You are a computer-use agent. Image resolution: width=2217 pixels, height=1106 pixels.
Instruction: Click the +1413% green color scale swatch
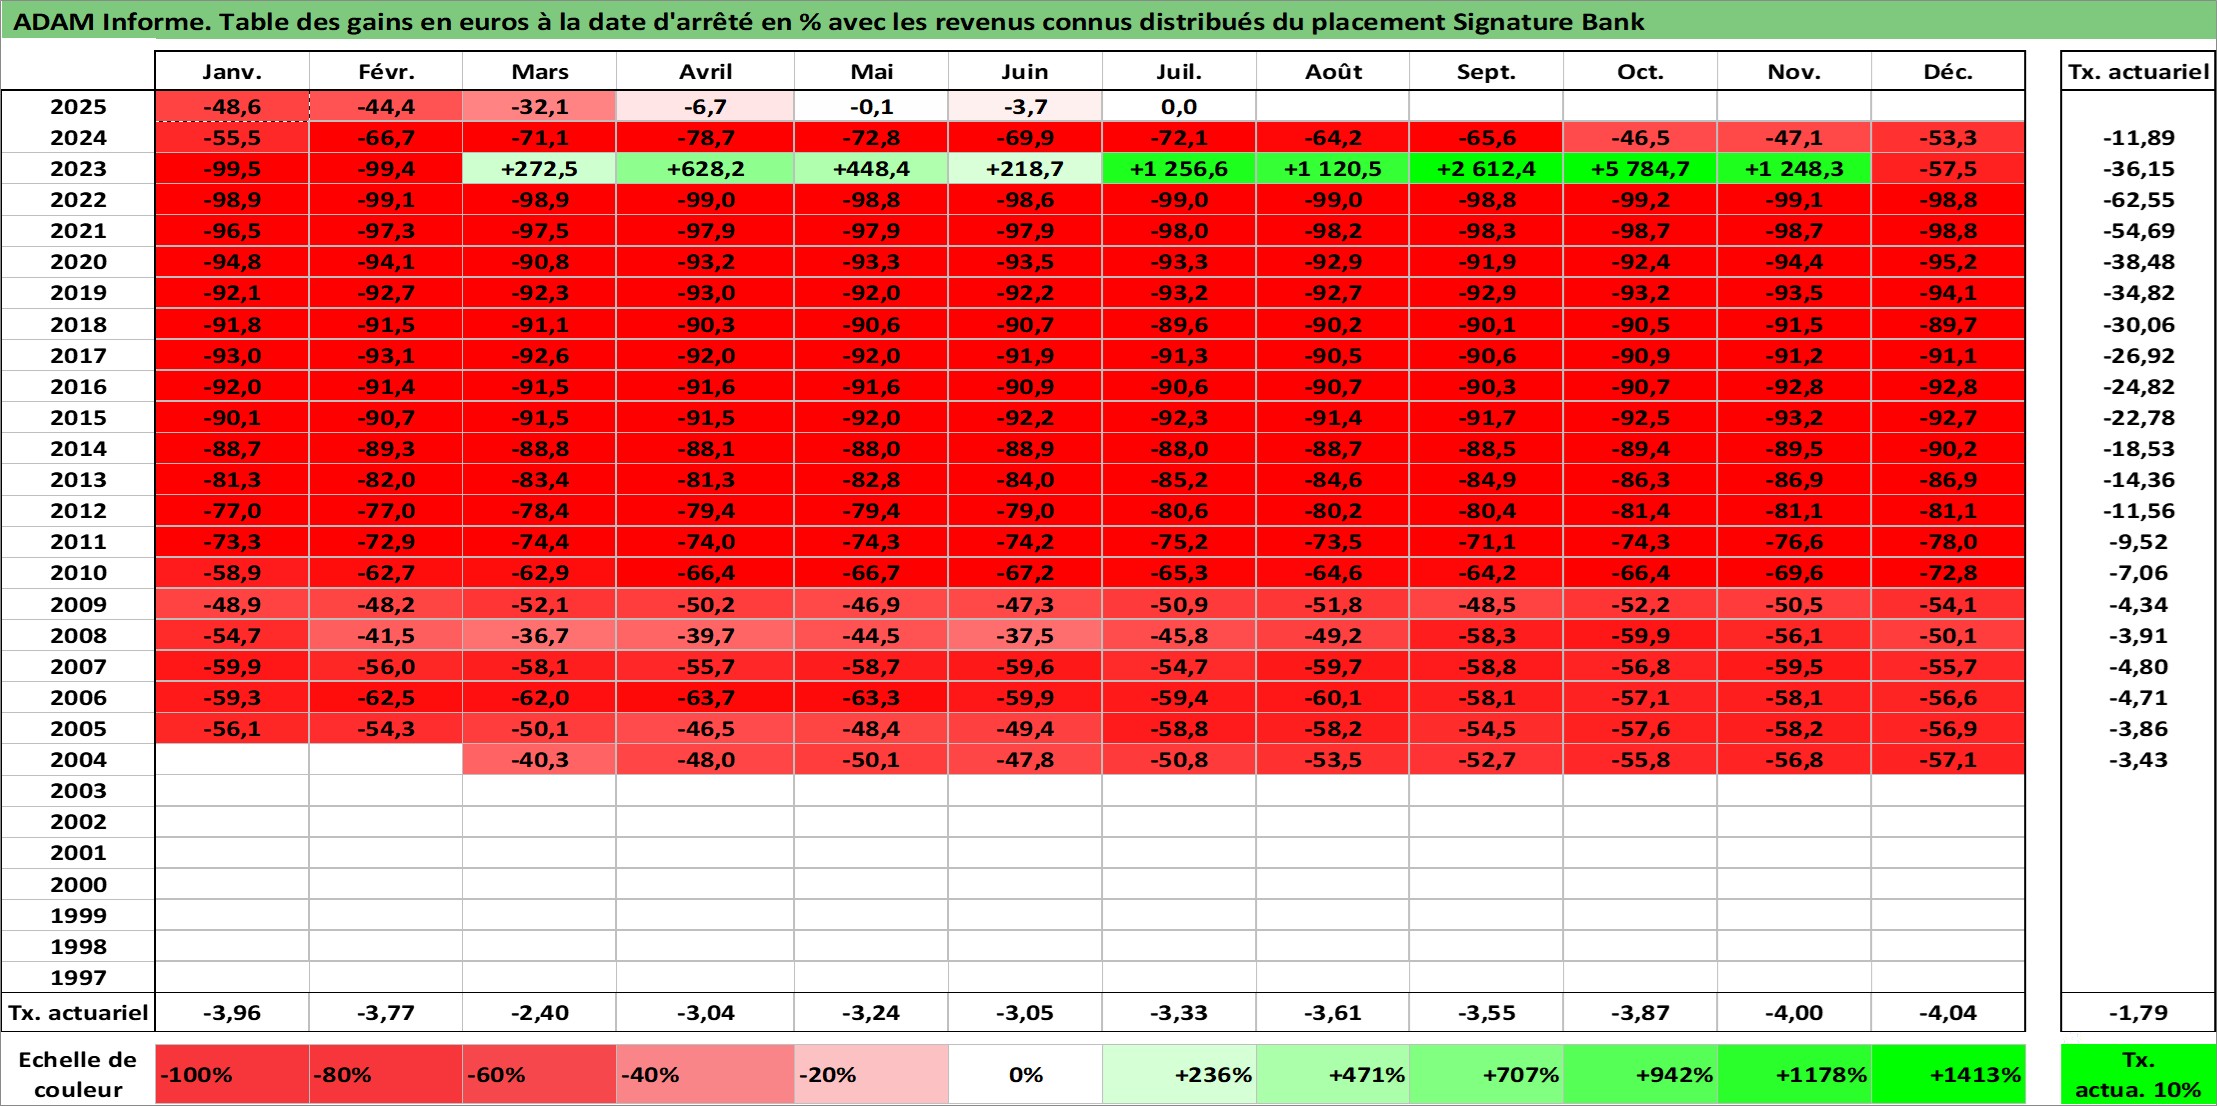(x=1948, y=1075)
